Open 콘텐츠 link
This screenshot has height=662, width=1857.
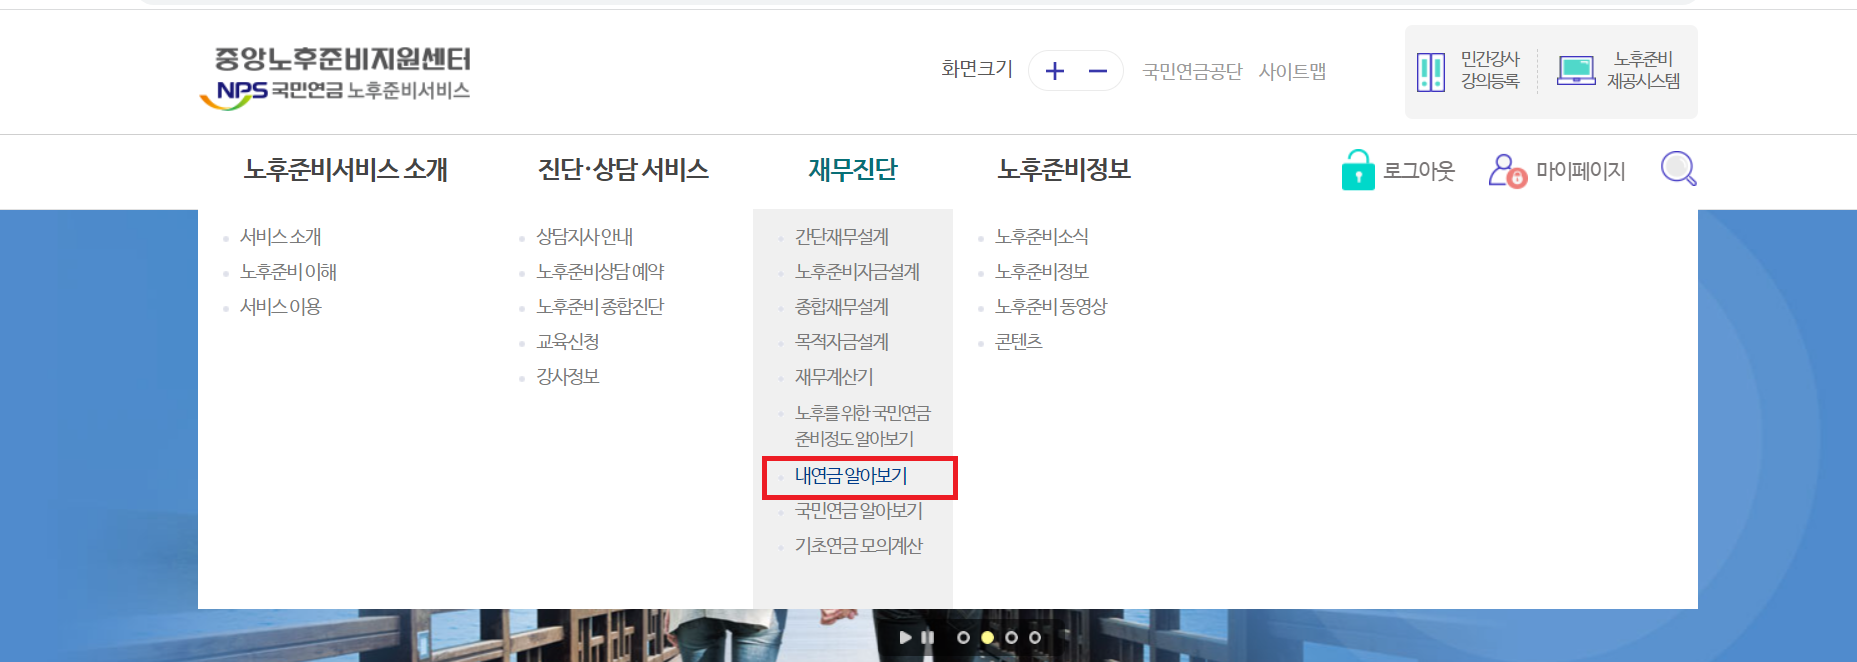(1019, 342)
